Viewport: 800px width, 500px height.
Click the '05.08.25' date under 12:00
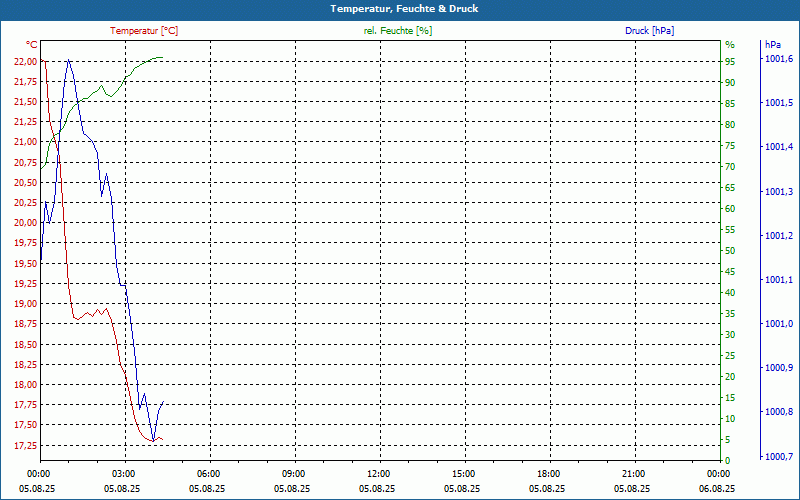tap(377, 488)
